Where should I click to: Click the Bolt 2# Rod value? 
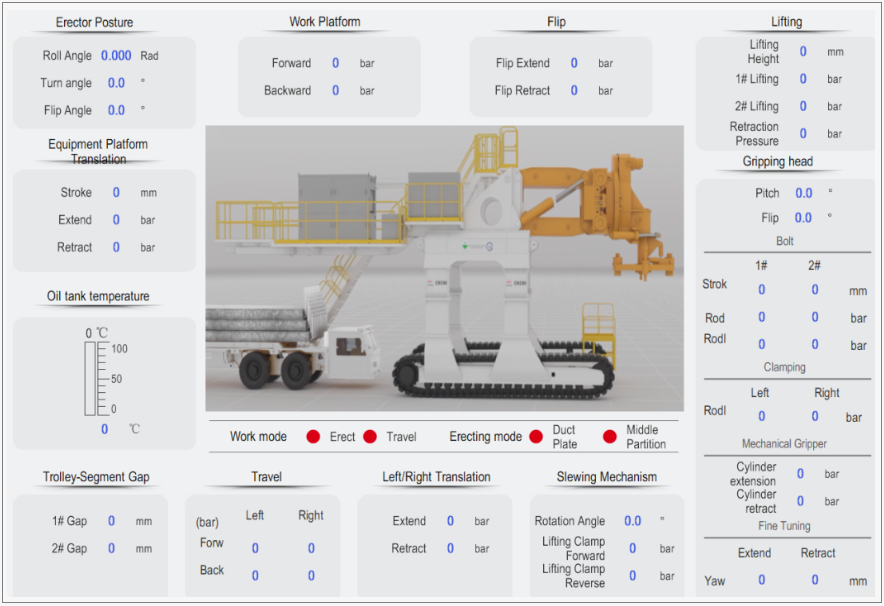click(815, 317)
